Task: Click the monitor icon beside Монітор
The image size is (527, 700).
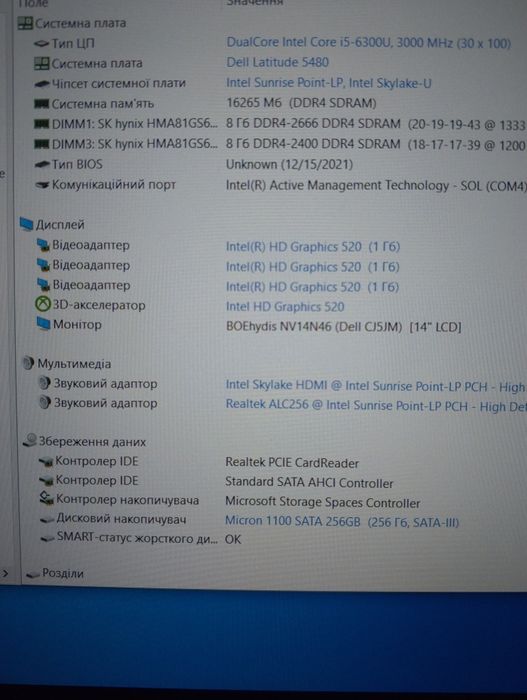Action: pyautogui.click(x=43, y=324)
